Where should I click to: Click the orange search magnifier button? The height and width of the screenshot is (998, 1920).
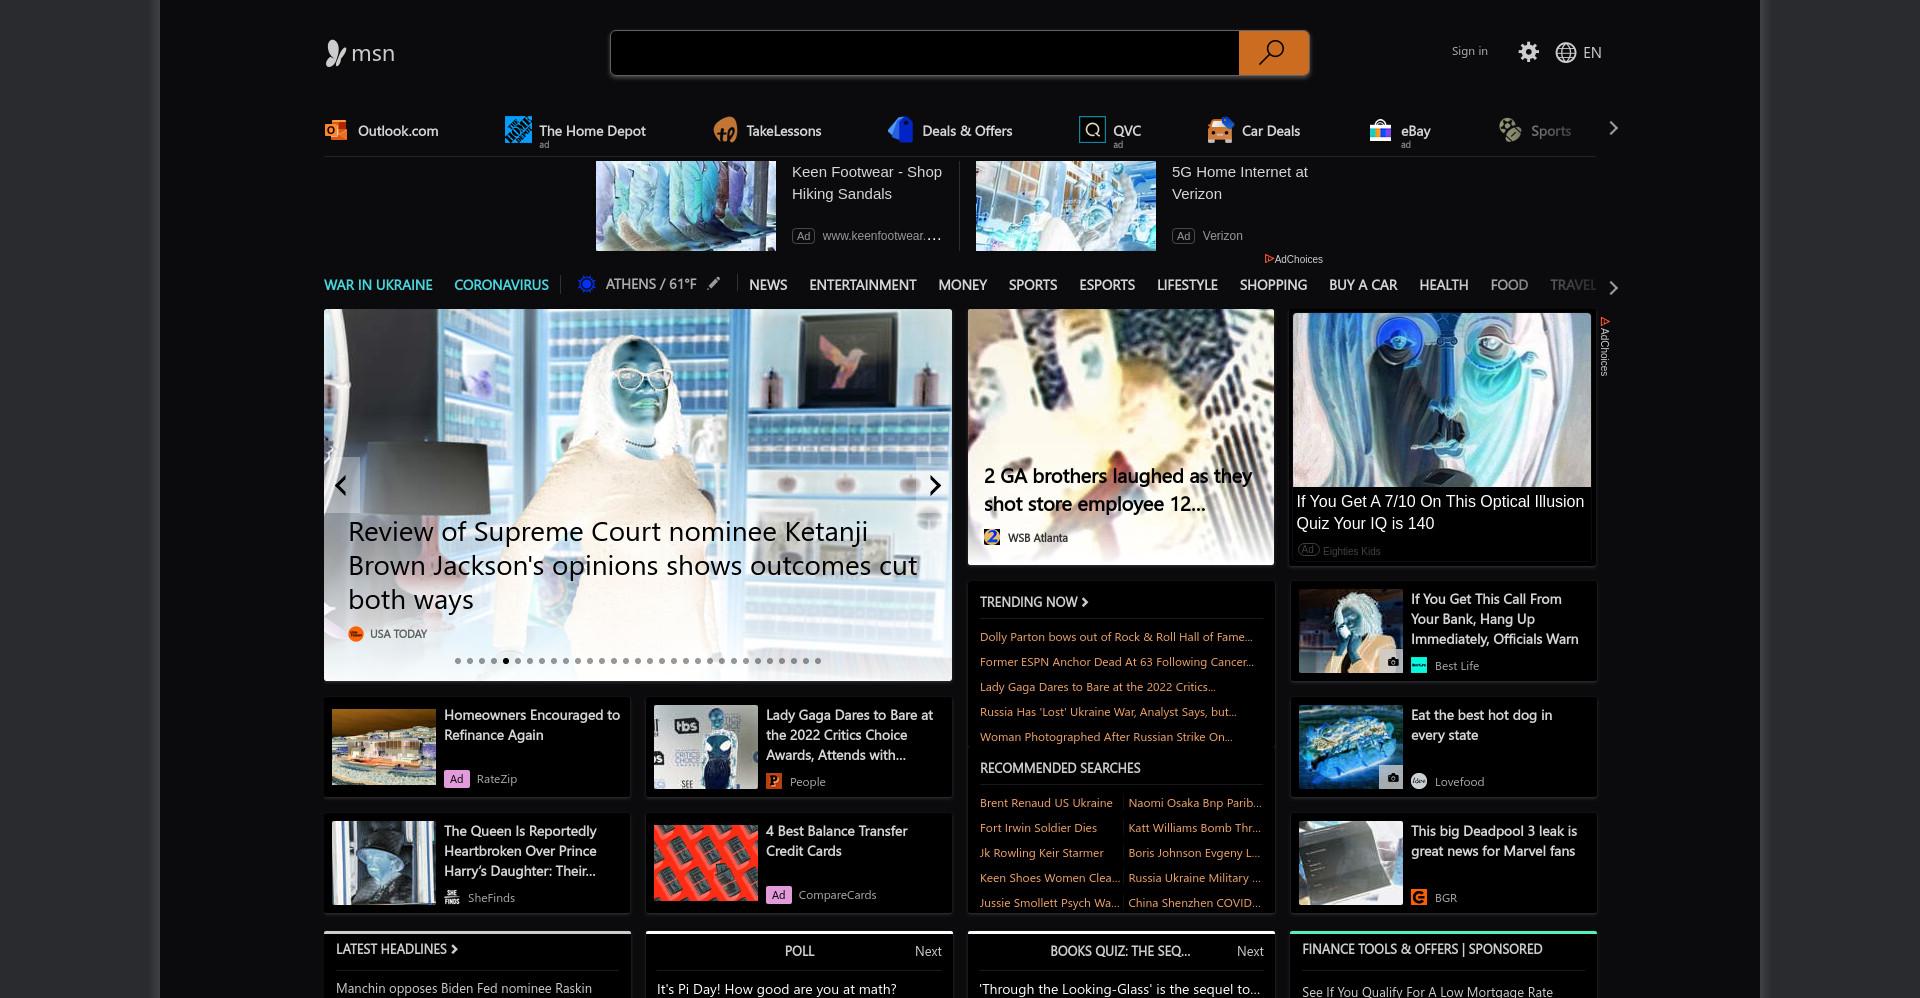[1273, 53]
